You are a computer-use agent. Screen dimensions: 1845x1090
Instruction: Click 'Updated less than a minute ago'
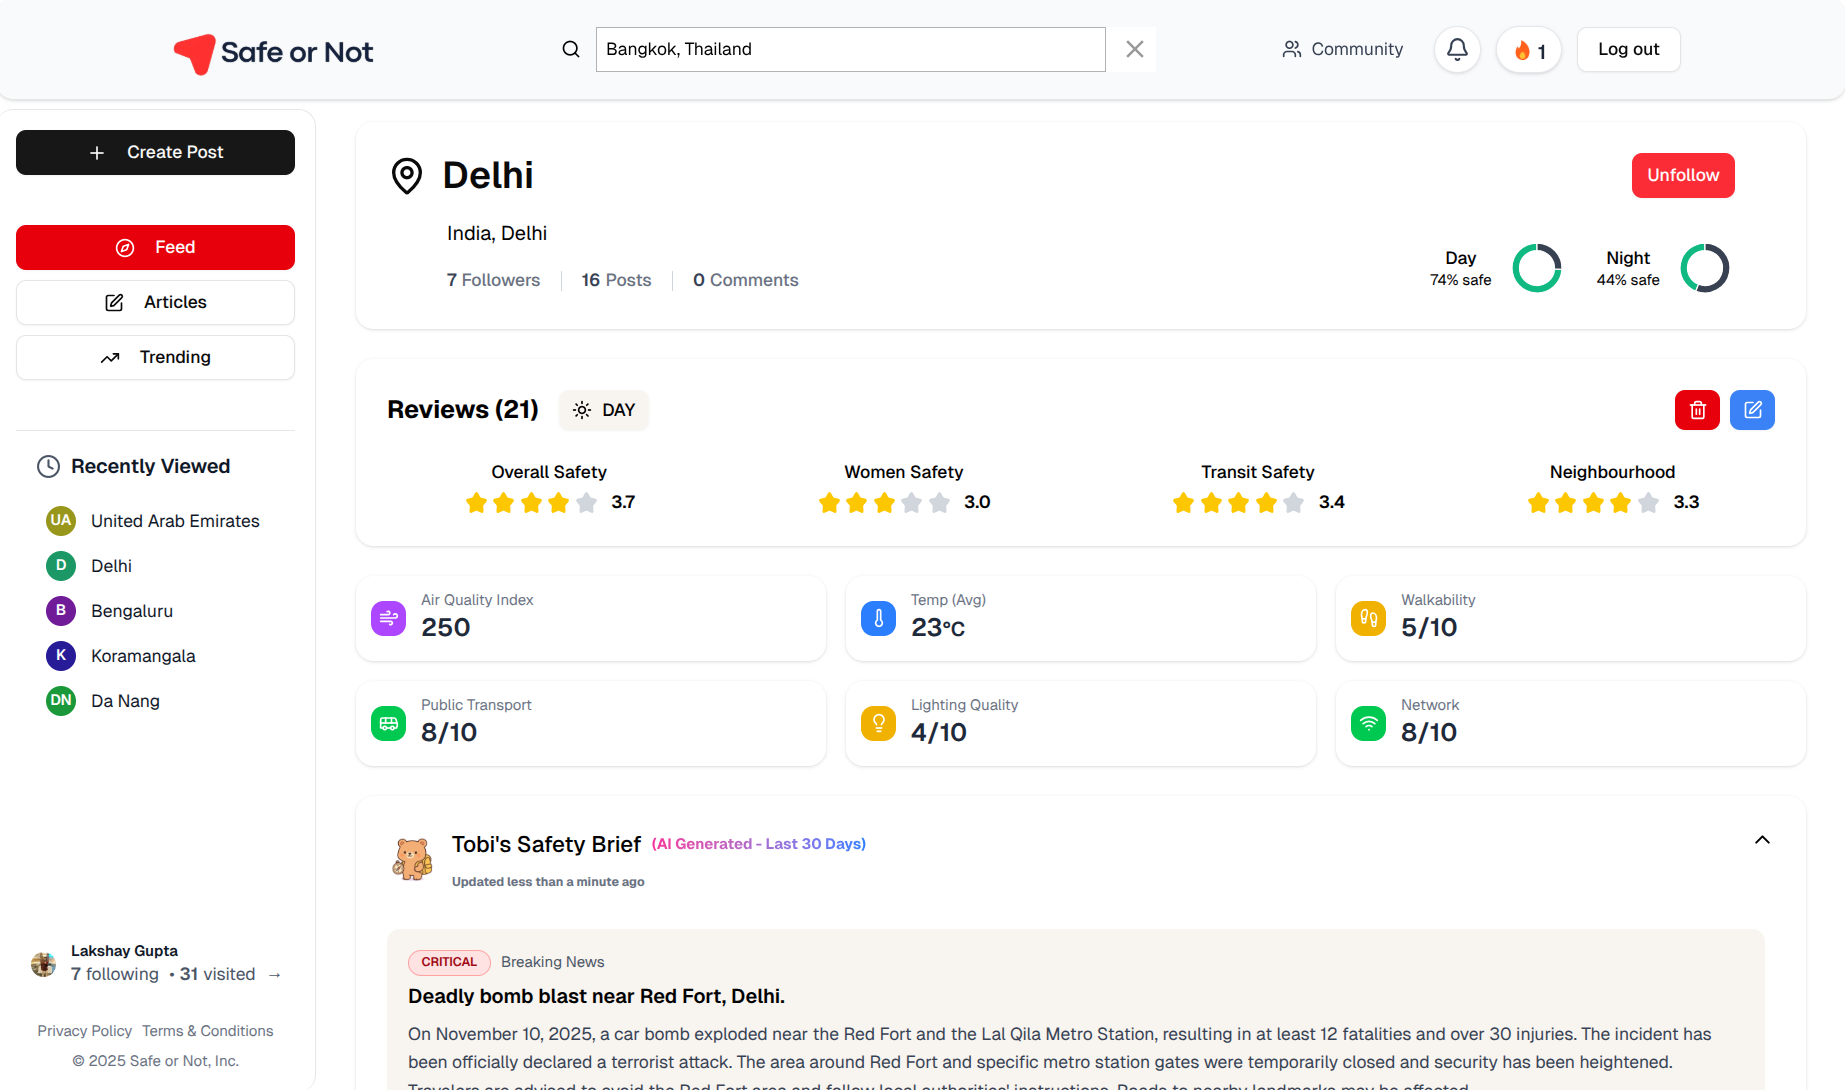pyautogui.click(x=548, y=882)
